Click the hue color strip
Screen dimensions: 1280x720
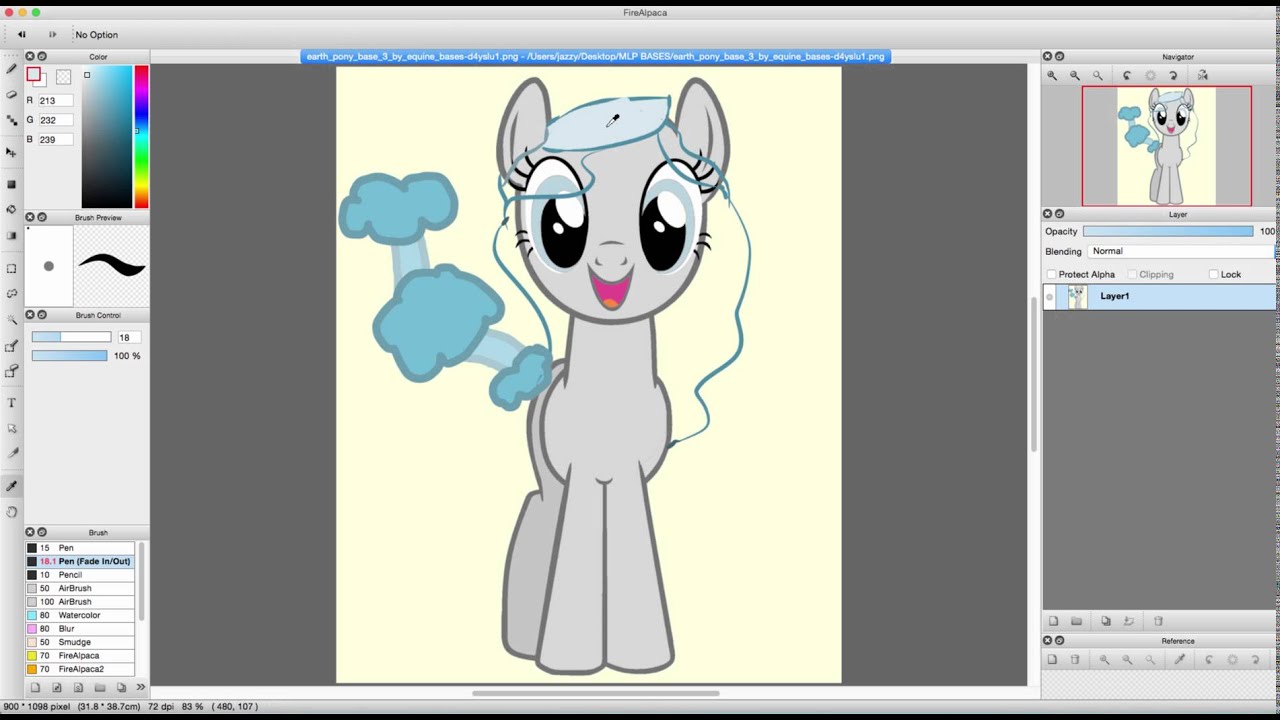click(x=141, y=137)
